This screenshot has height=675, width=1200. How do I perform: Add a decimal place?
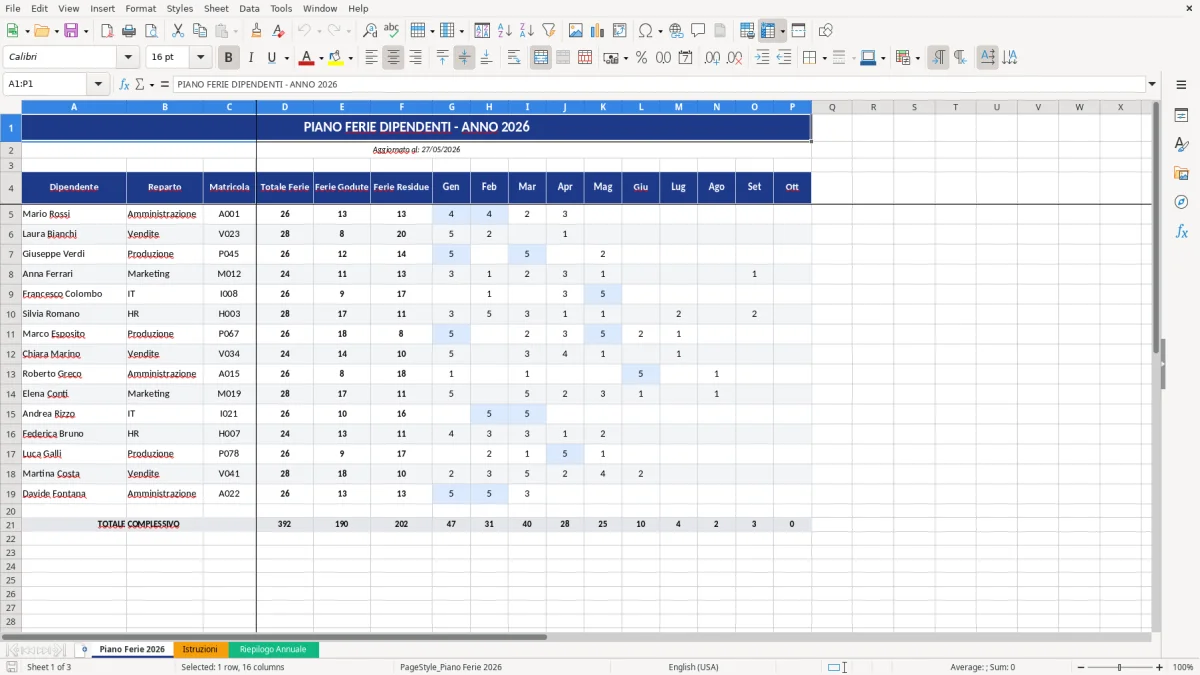pyautogui.click(x=713, y=58)
